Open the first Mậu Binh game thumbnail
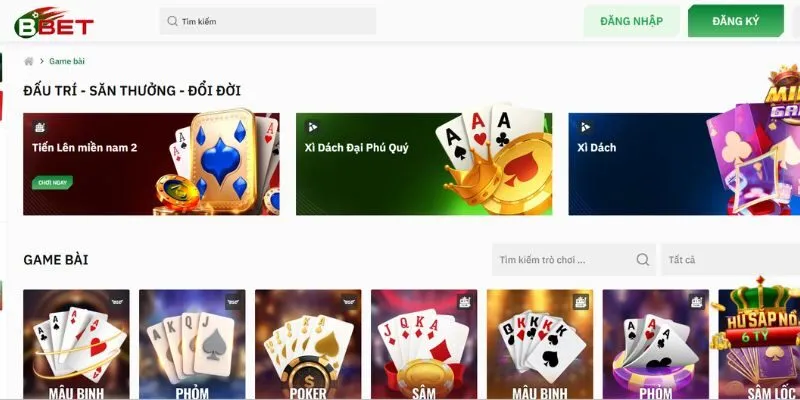The image size is (800, 400). click(77, 344)
